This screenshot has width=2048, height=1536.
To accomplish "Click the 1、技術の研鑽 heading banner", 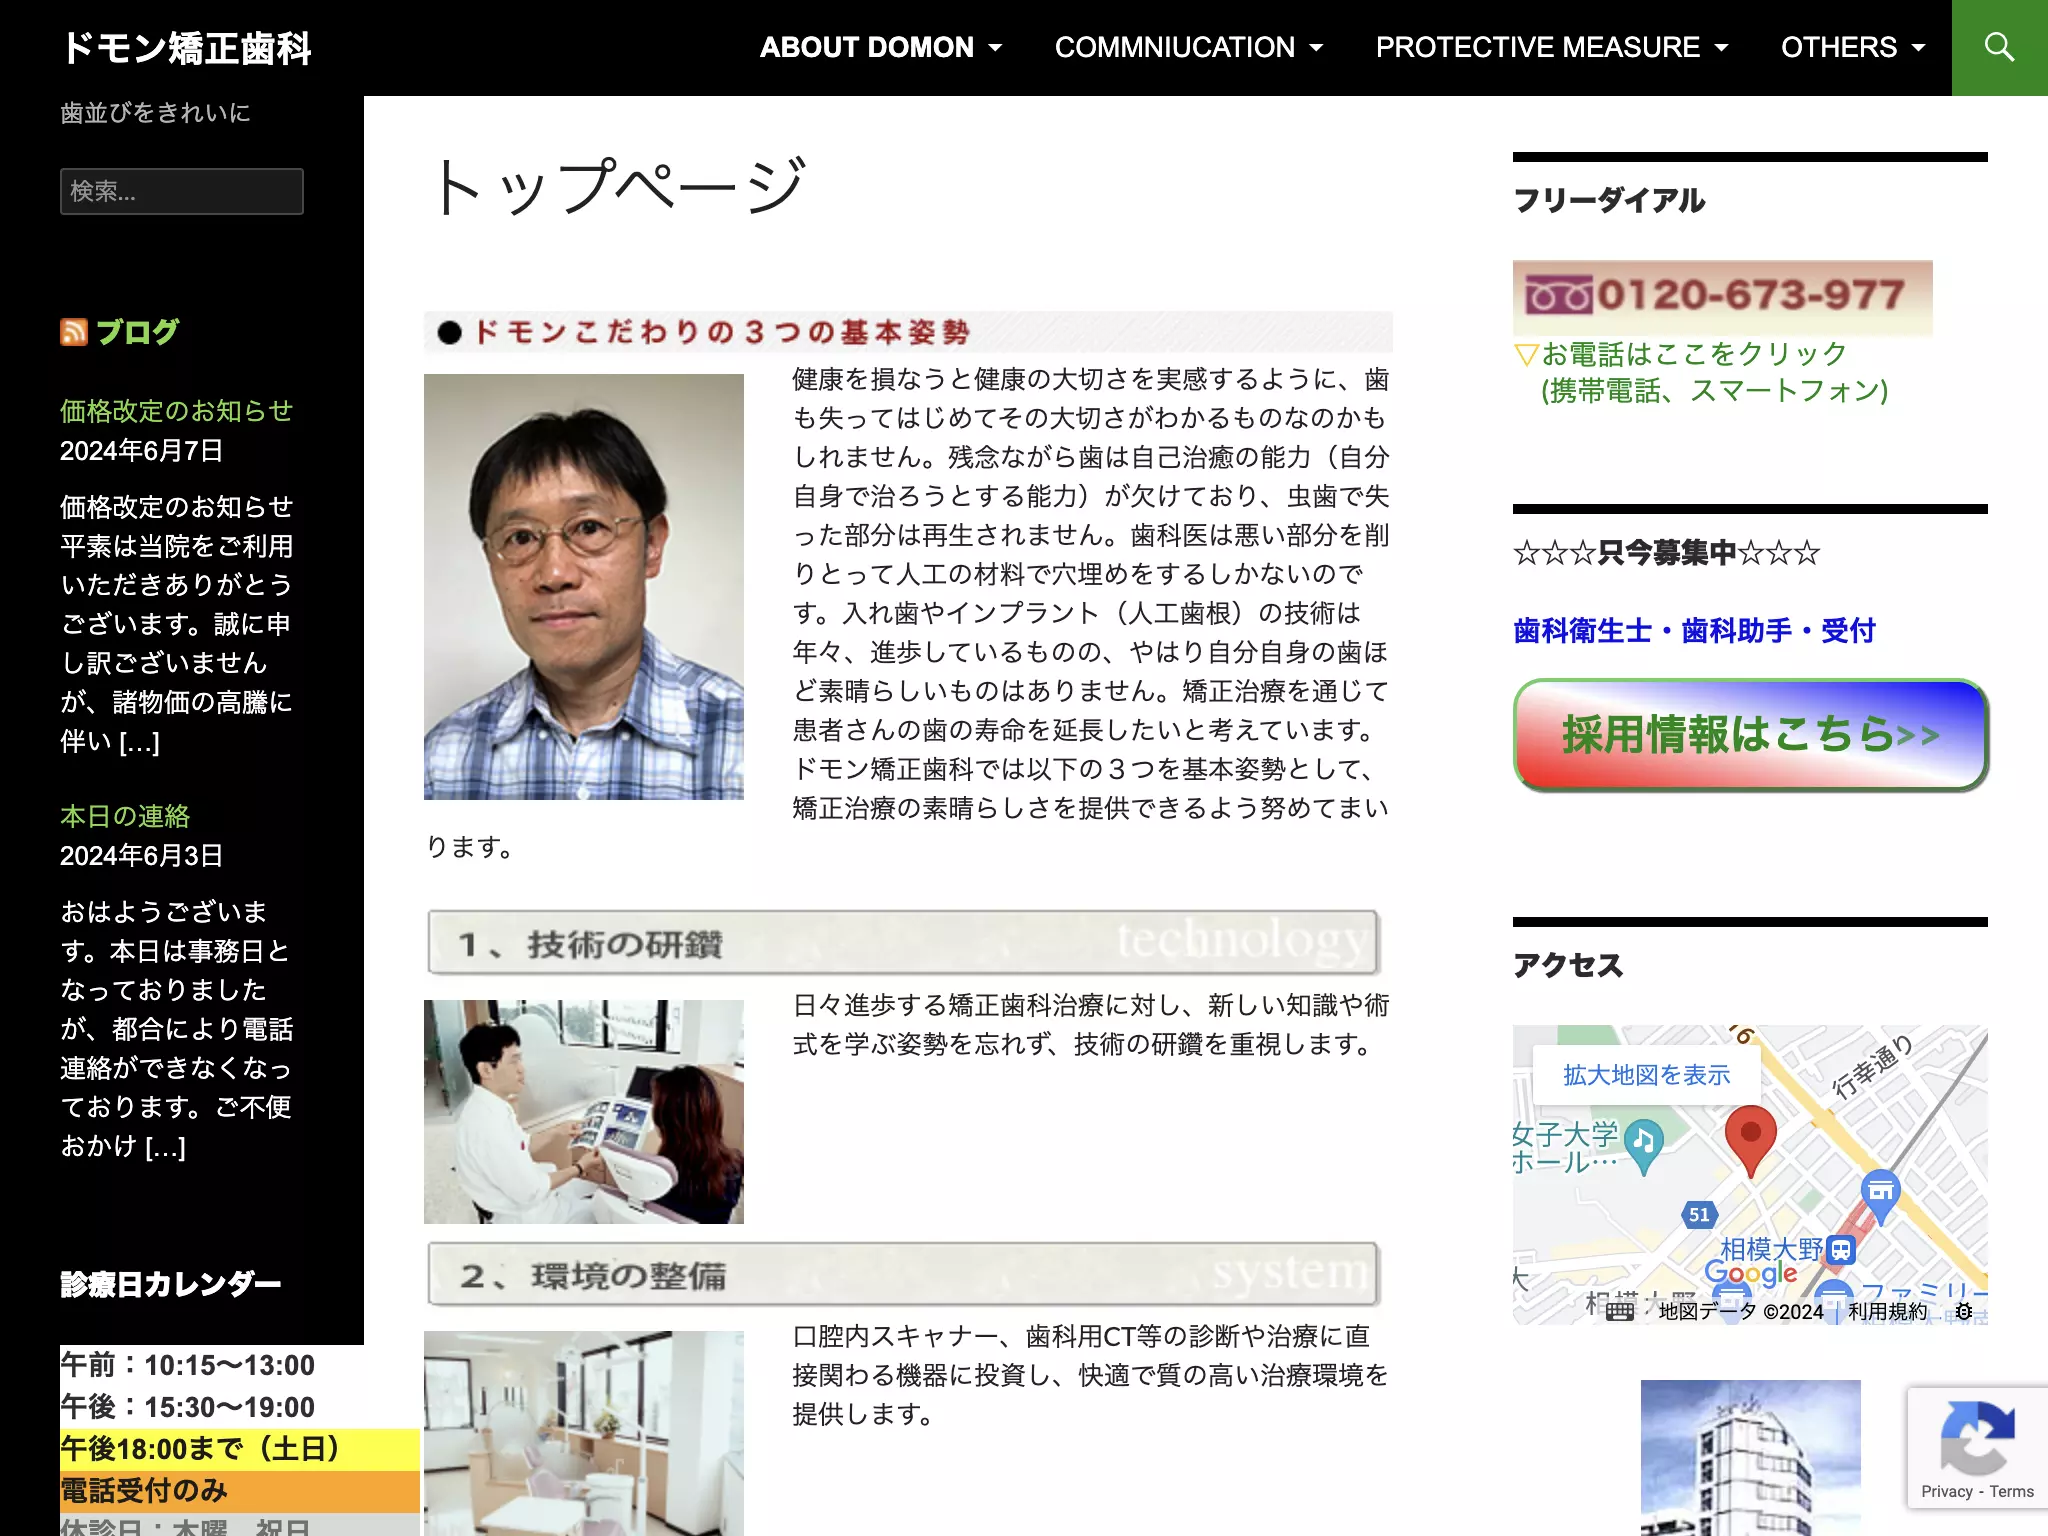I will pyautogui.click(x=904, y=942).
